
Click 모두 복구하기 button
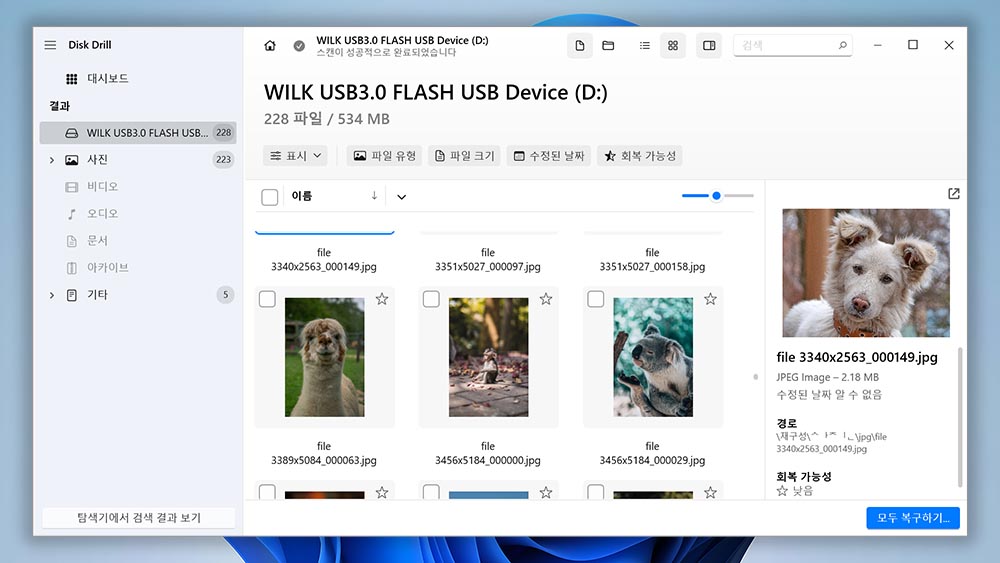[x=913, y=518]
